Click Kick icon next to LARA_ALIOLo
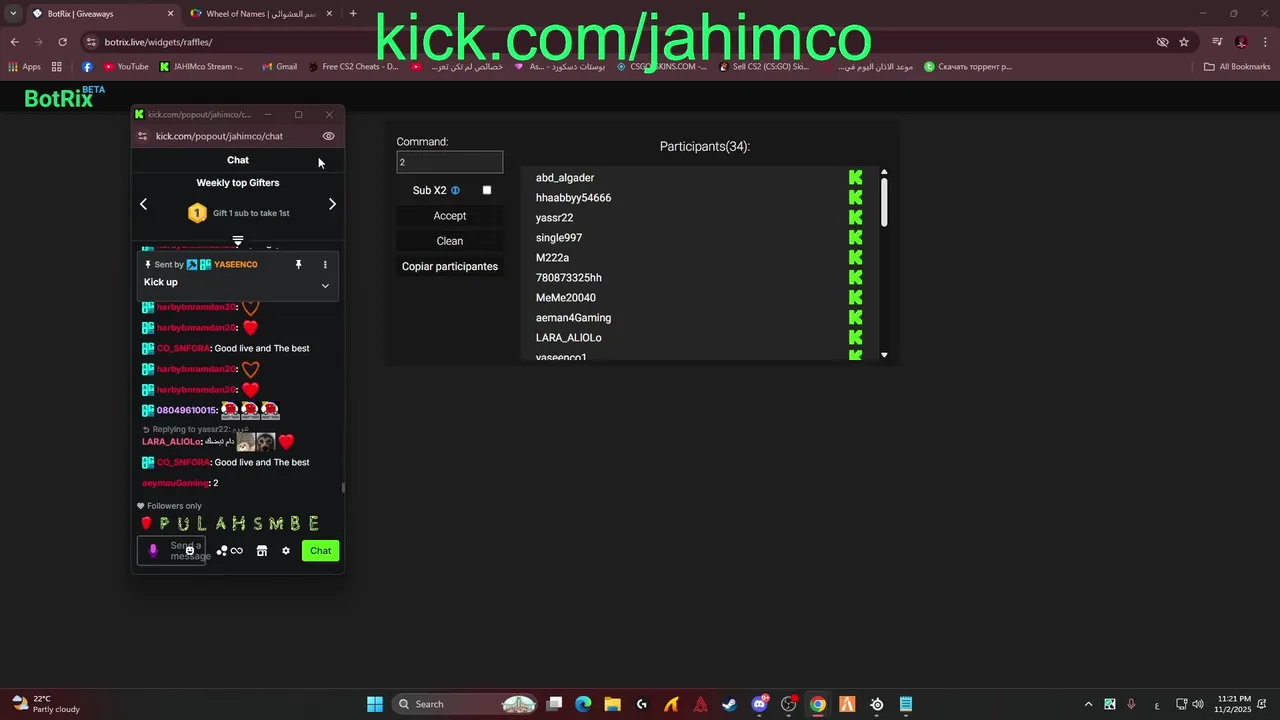1280x720 pixels. [855, 338]
